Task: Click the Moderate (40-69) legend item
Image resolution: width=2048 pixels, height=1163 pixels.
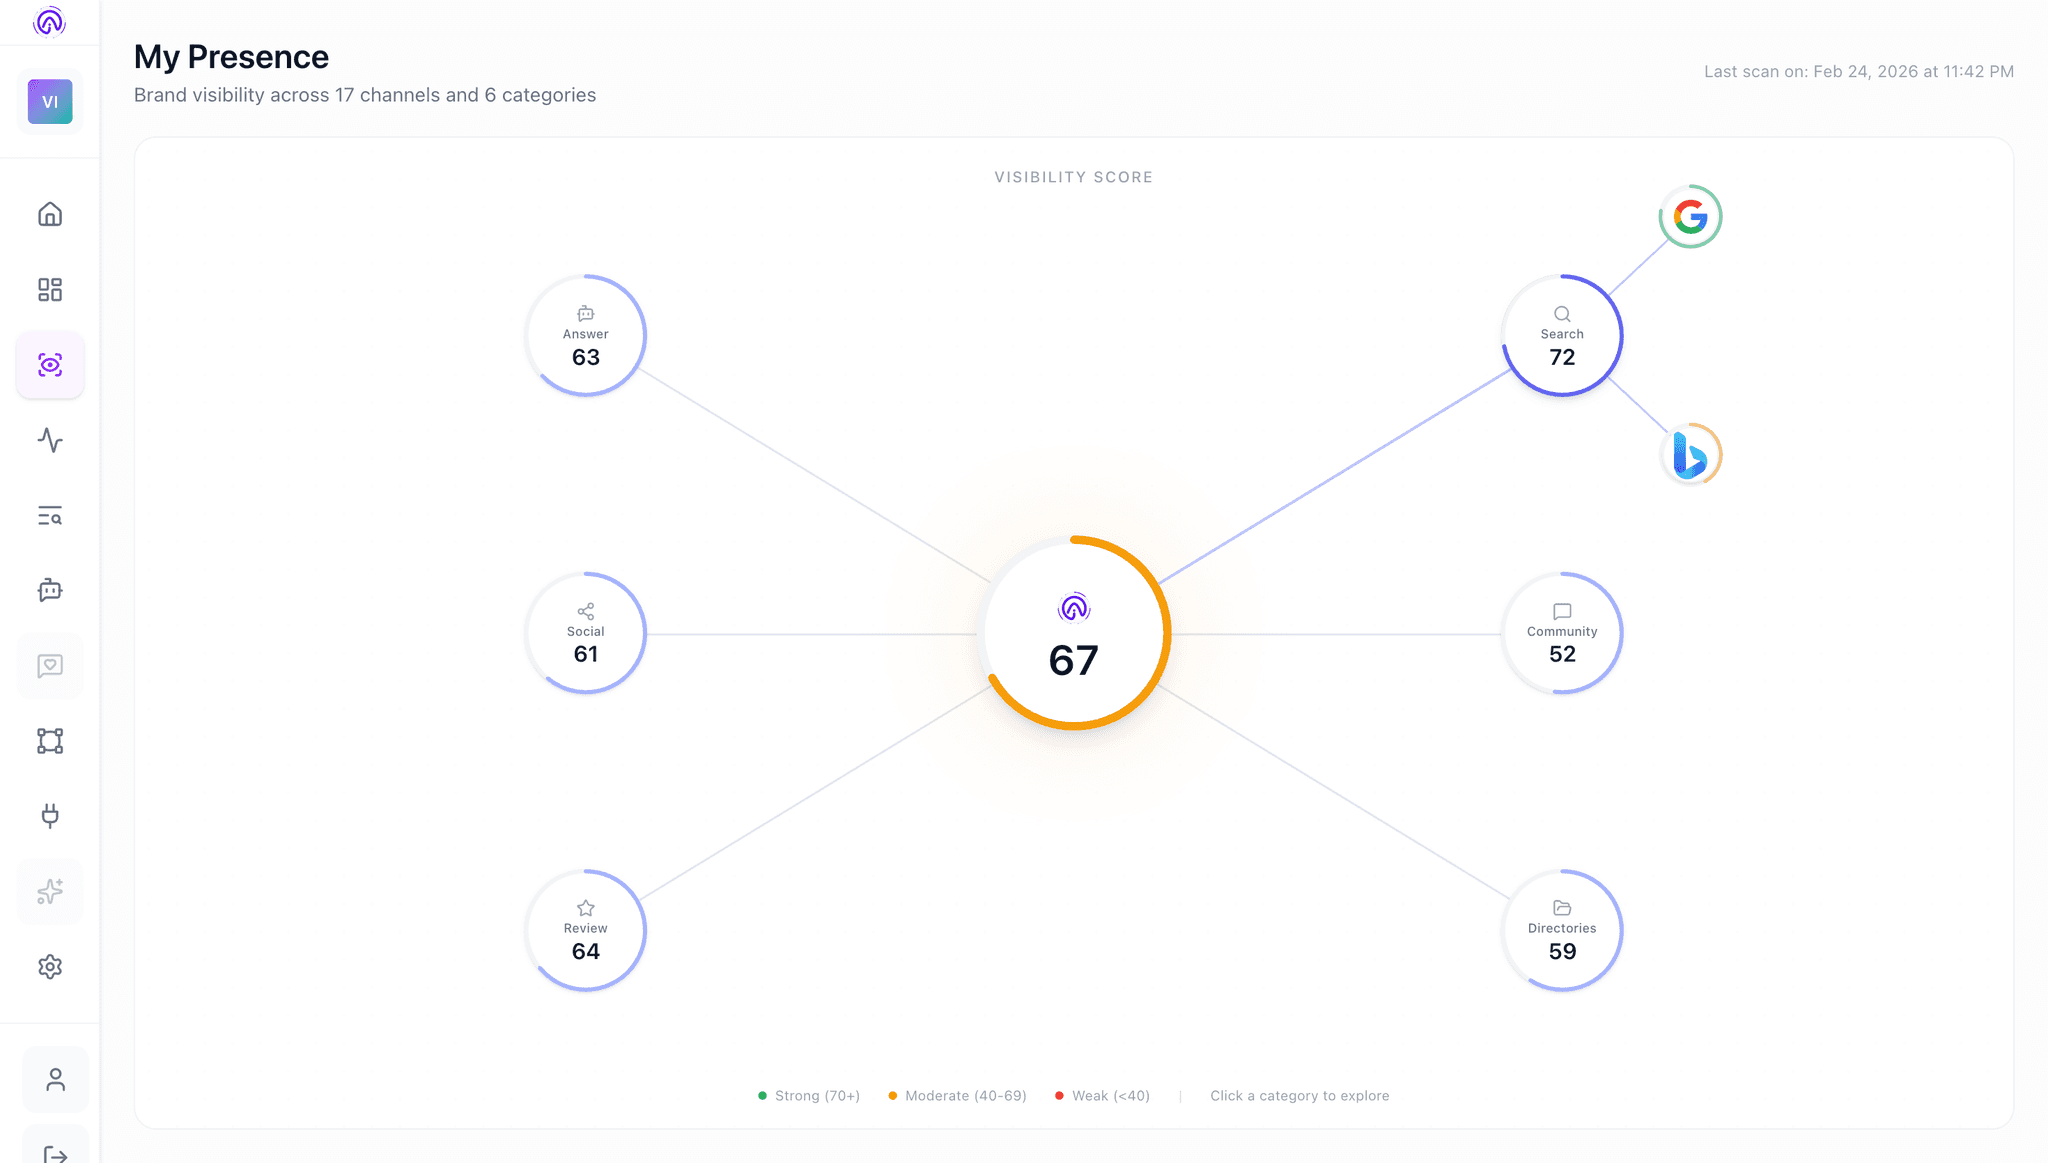Action: [x=957, y=1096]
